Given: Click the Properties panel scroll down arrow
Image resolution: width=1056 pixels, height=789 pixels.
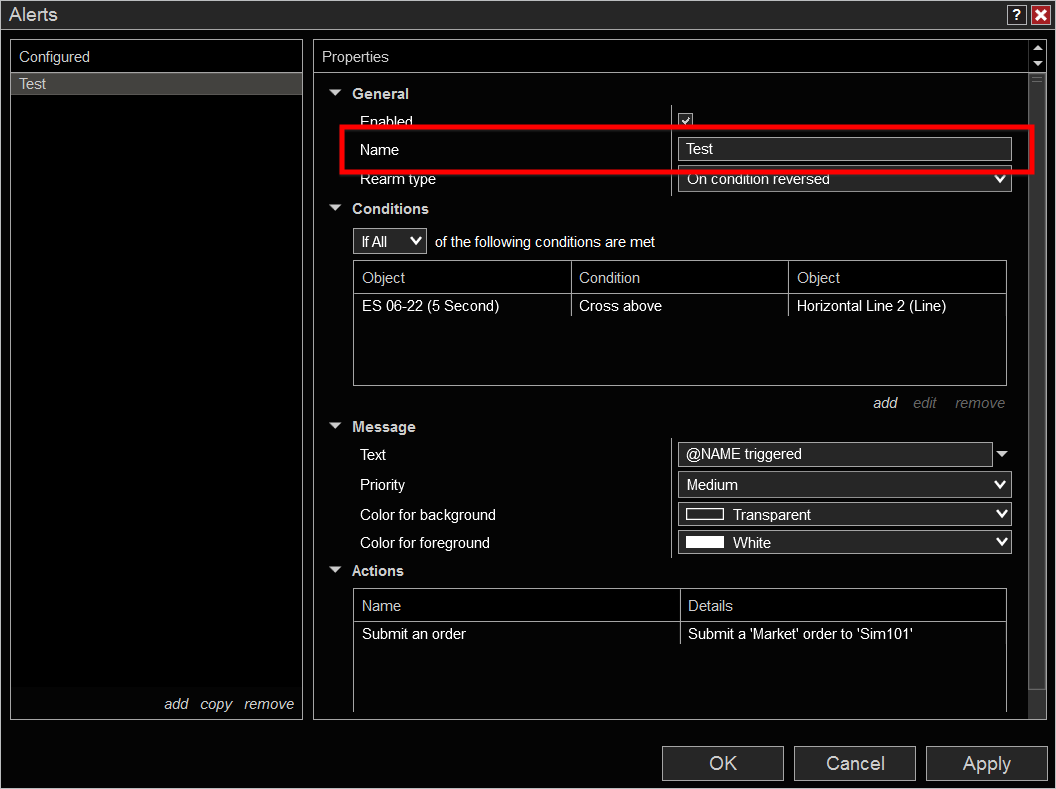Looking at the screenshot, I should pyautogui.click(x=1038, y=63).
